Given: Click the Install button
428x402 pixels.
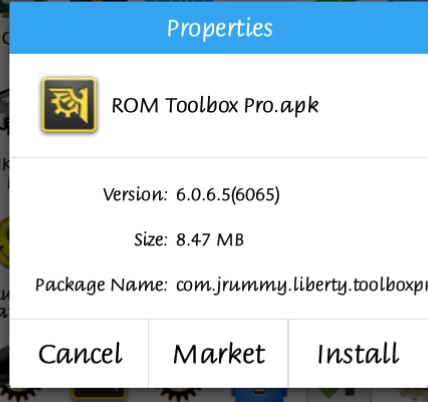Looking at the screenshot, I should click(x=358, y=354).
